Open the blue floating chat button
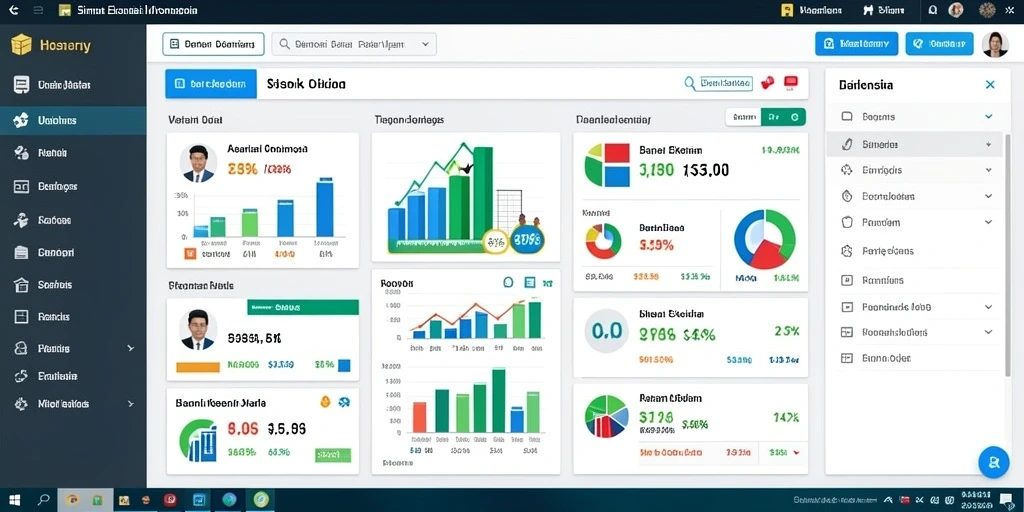Viewport: 1024px width, 512px height. tap(994, 463)
